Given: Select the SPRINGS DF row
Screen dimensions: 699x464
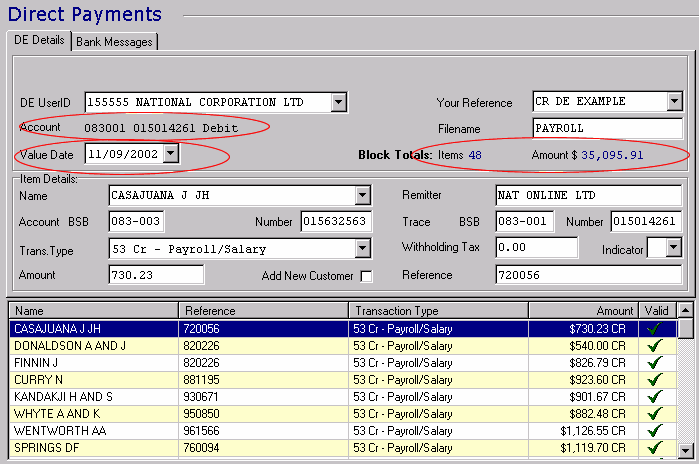Looking at the screenshot, I should click(x=343, y=448).
